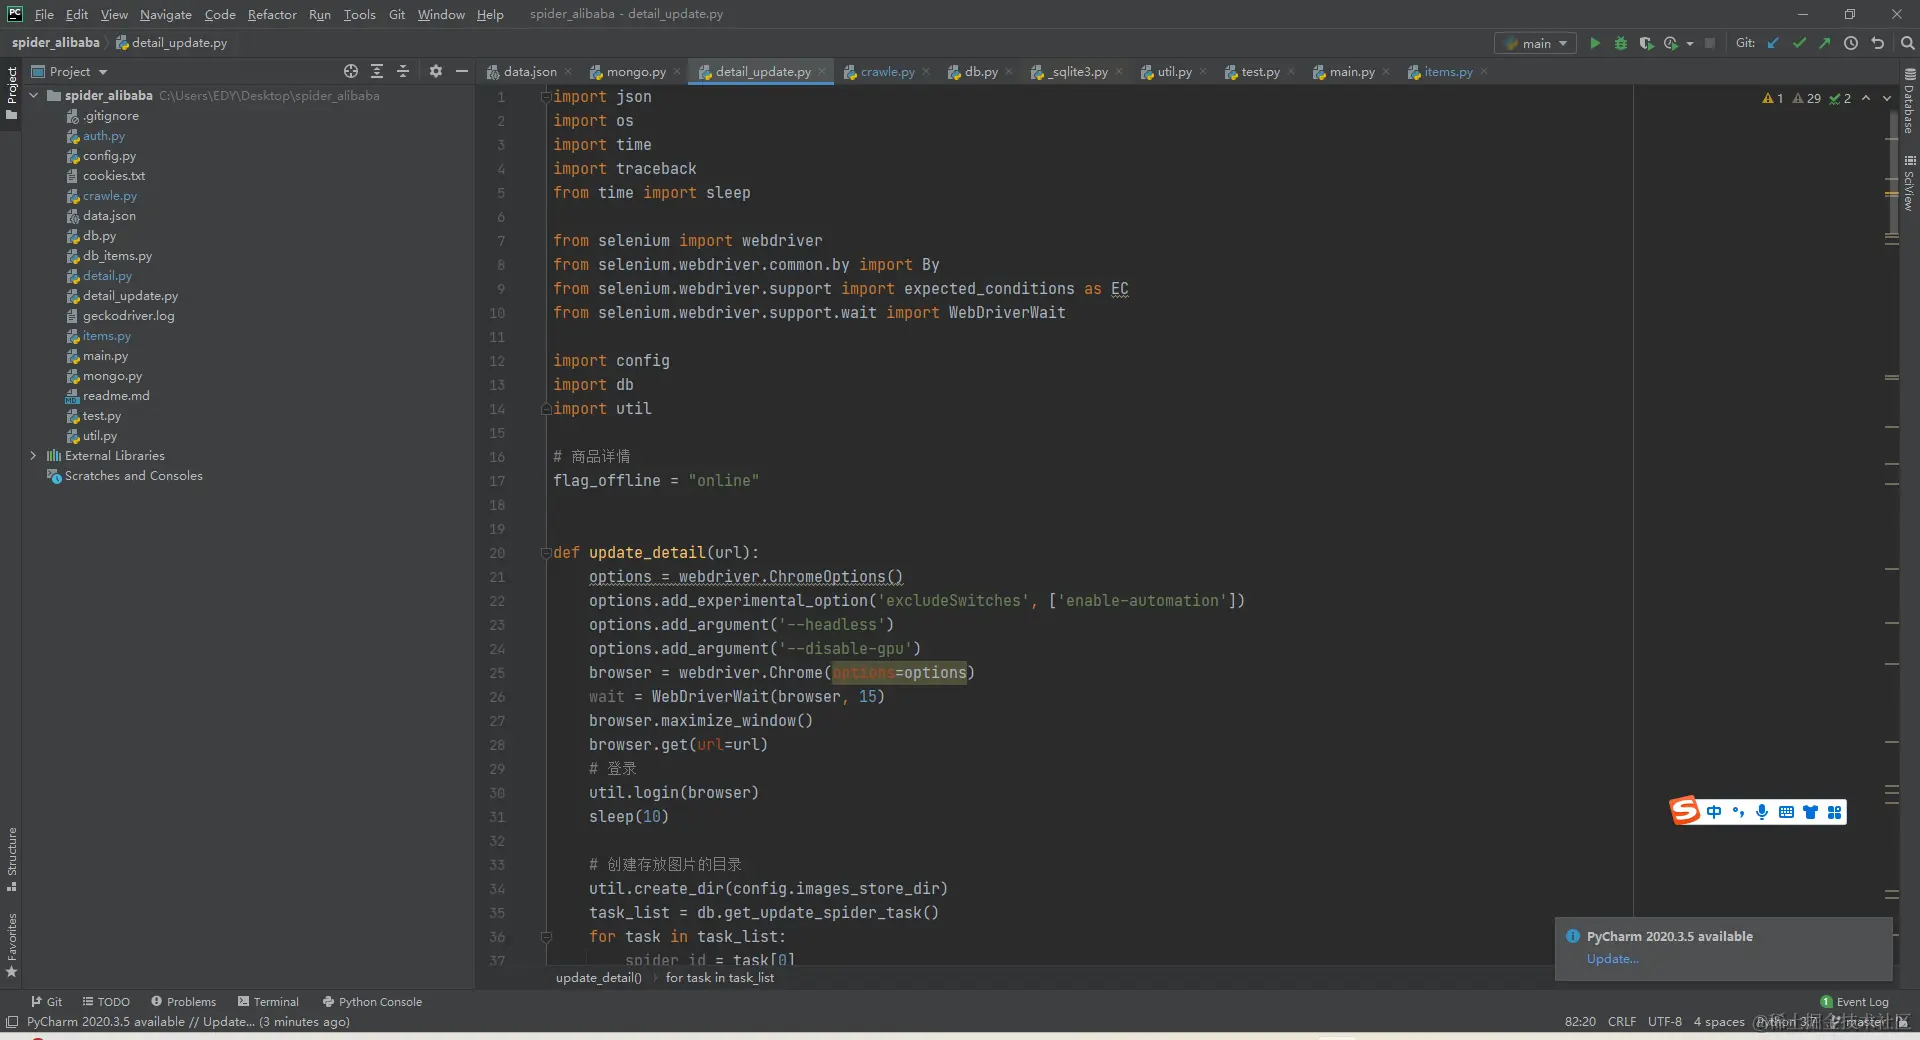
Task: Open the Terminal tool window button
Action: pos(268,1002)
